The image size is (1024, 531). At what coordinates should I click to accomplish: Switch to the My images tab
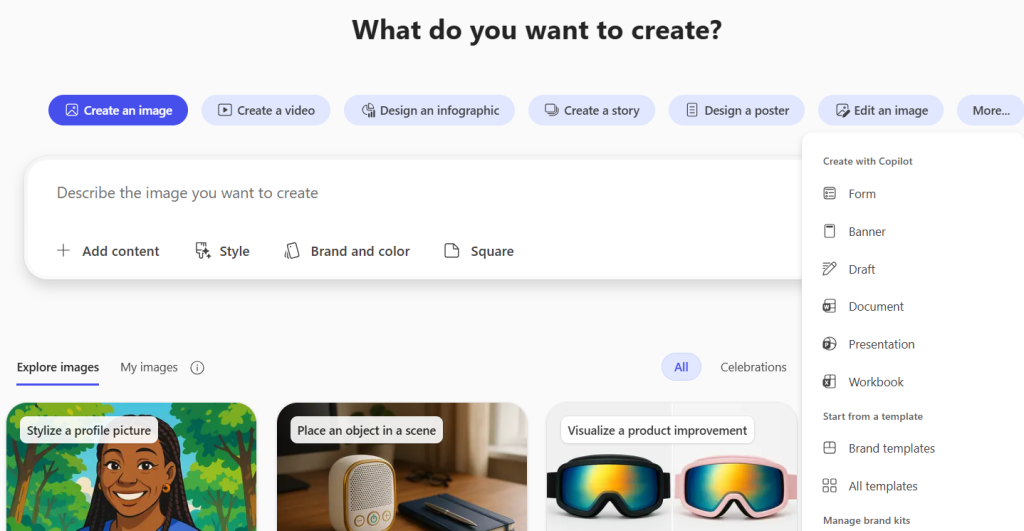149,367
